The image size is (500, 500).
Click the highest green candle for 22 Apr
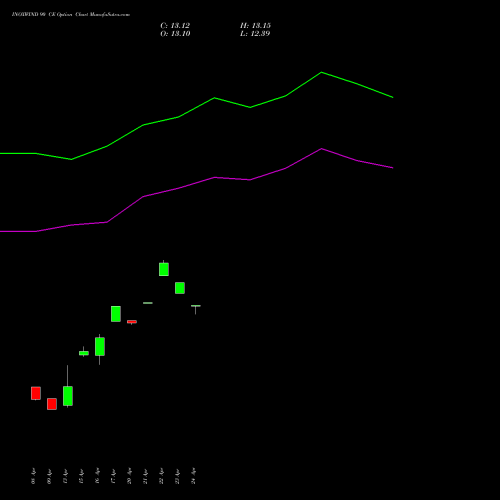coord(164,269)
